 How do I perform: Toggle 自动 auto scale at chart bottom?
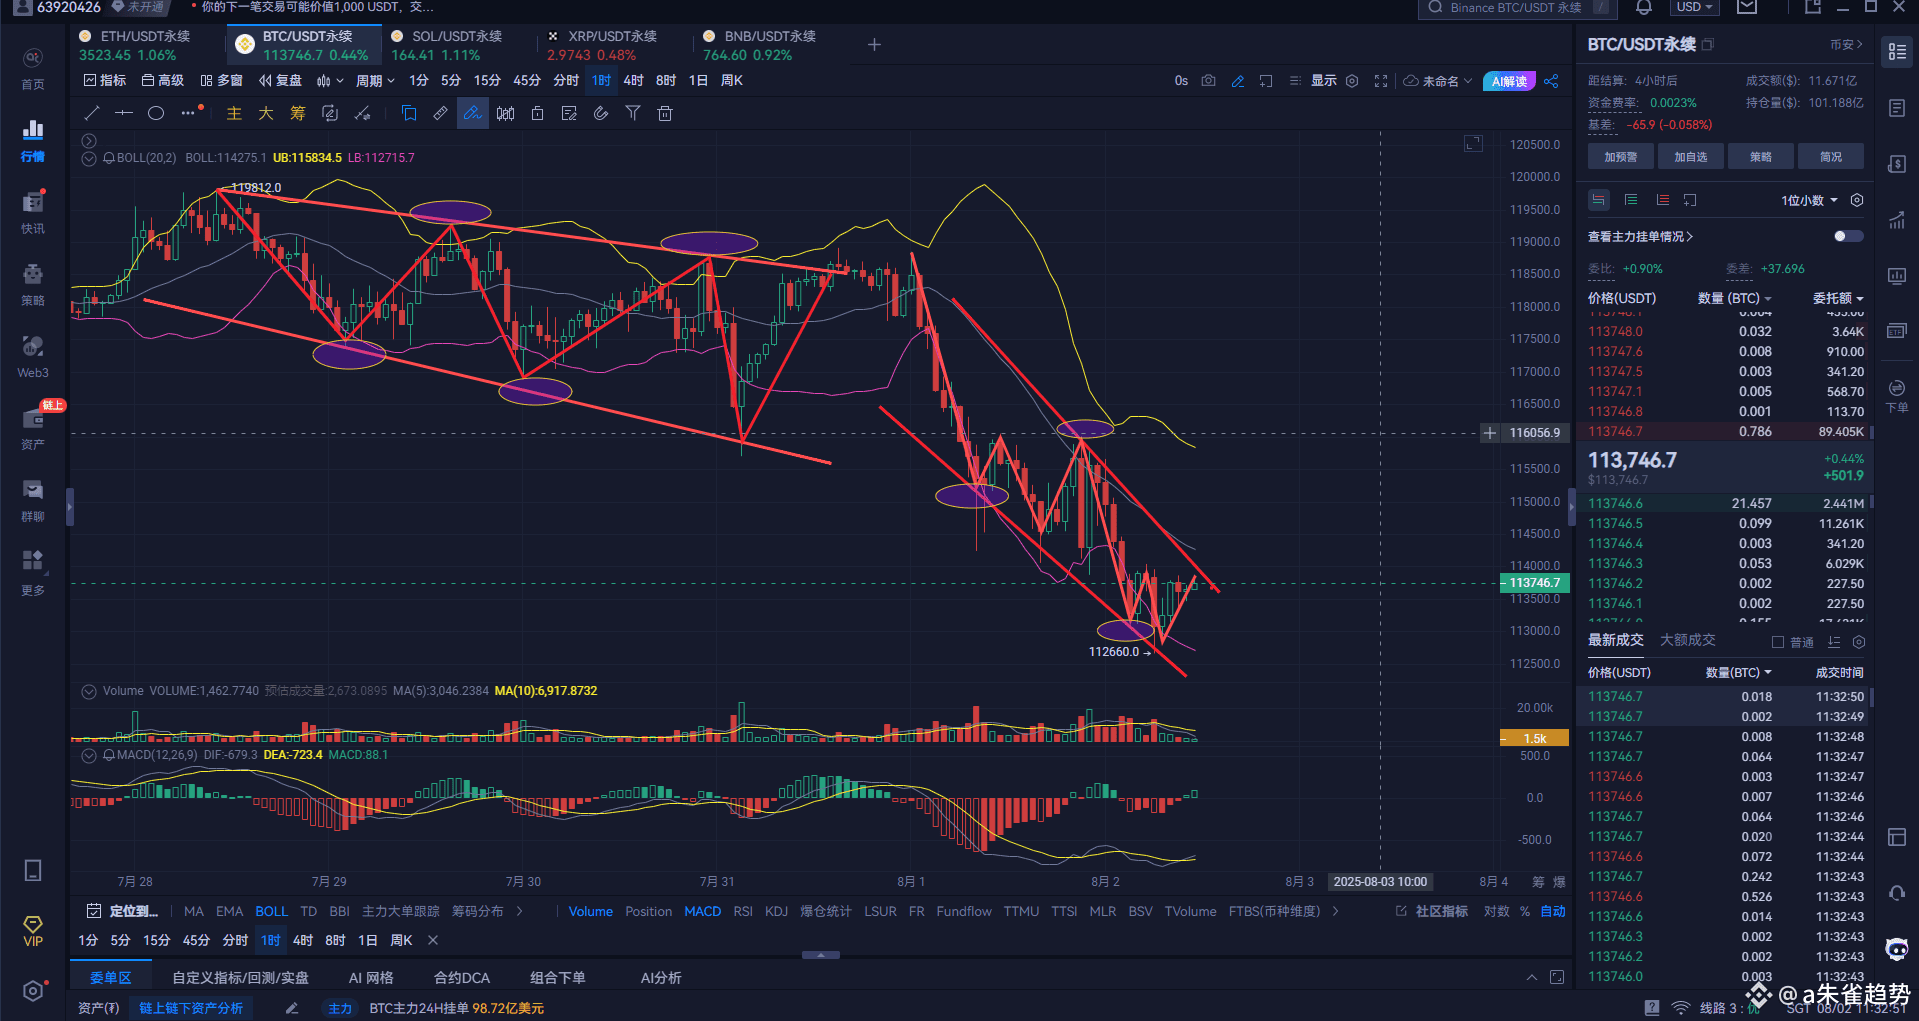(x=1553, y=911)
